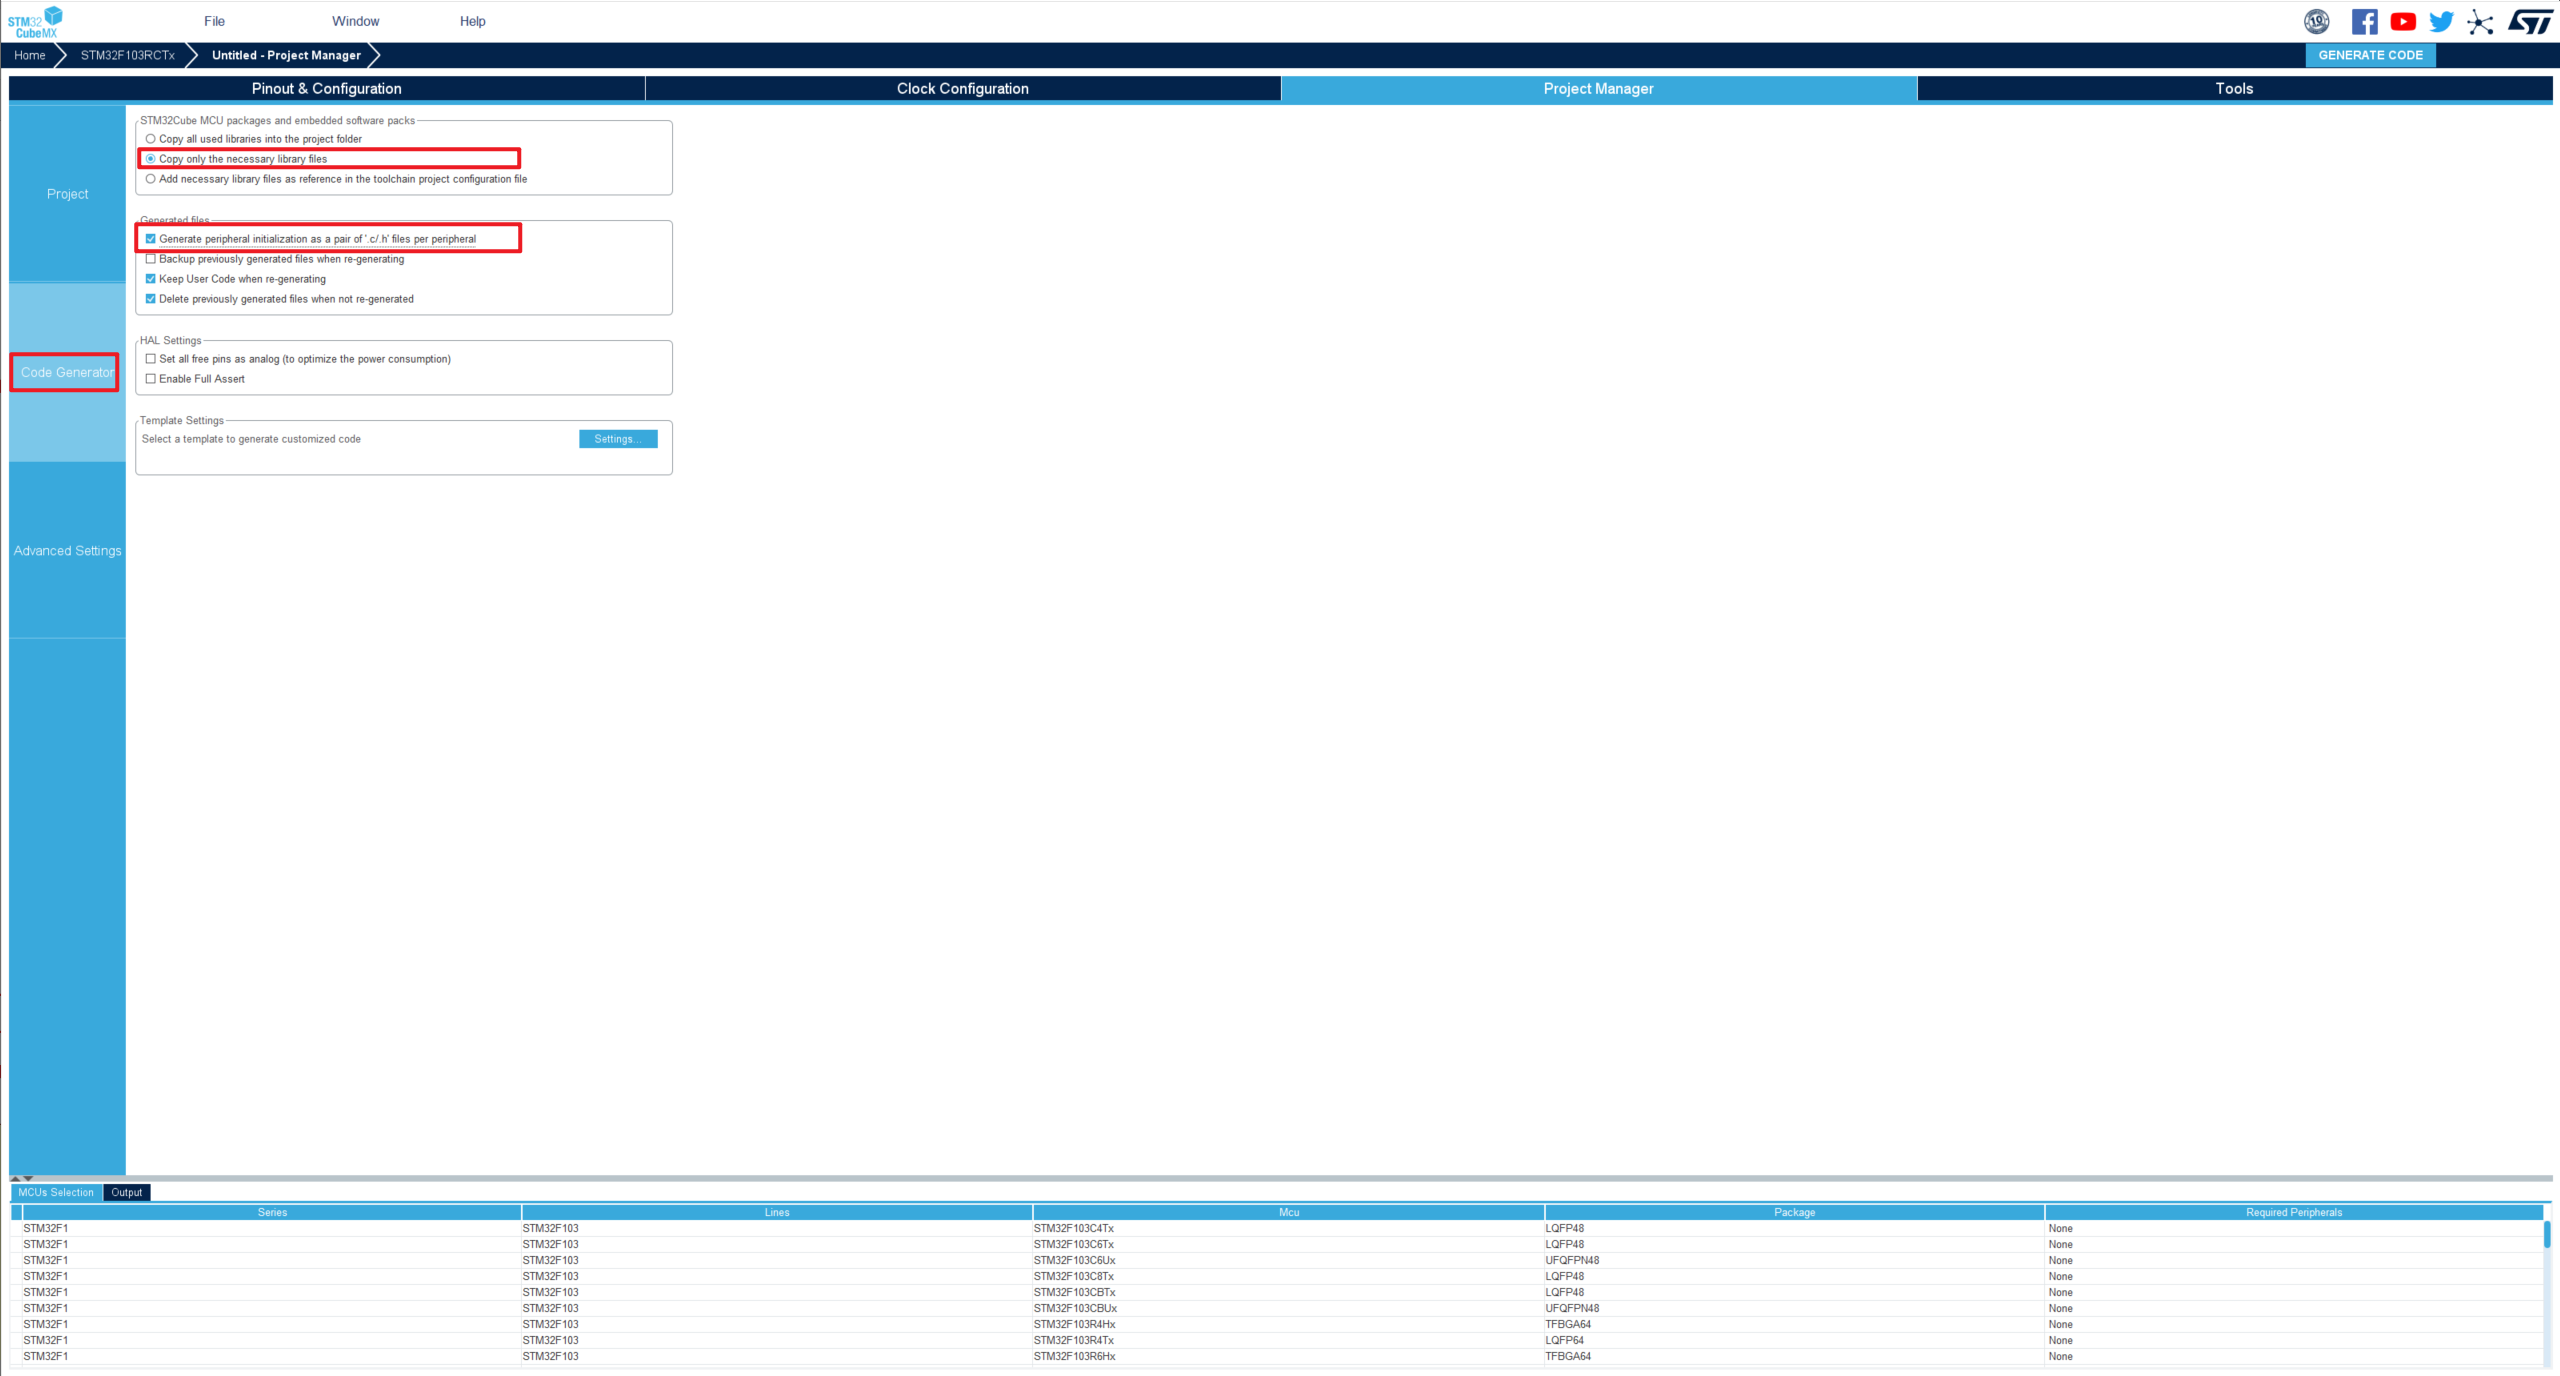This screenshot has height=1376, width=2560.
Task: Select 'Copy all used libraries' radio option
Action: [x=151, y=139]
